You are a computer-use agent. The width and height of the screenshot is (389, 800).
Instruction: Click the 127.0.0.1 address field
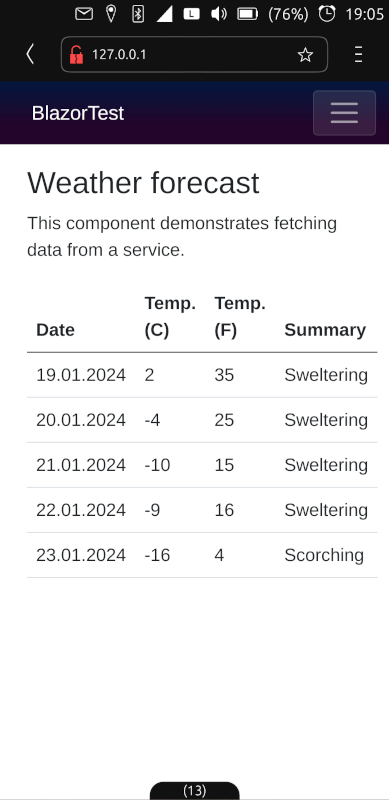[194, 54]
